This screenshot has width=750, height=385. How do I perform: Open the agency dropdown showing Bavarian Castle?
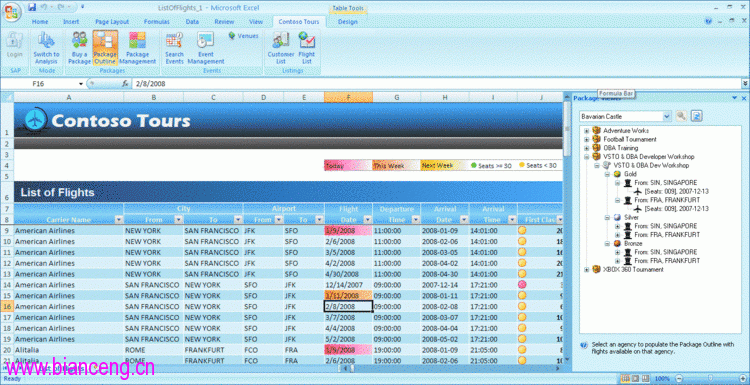pos(667,116)
